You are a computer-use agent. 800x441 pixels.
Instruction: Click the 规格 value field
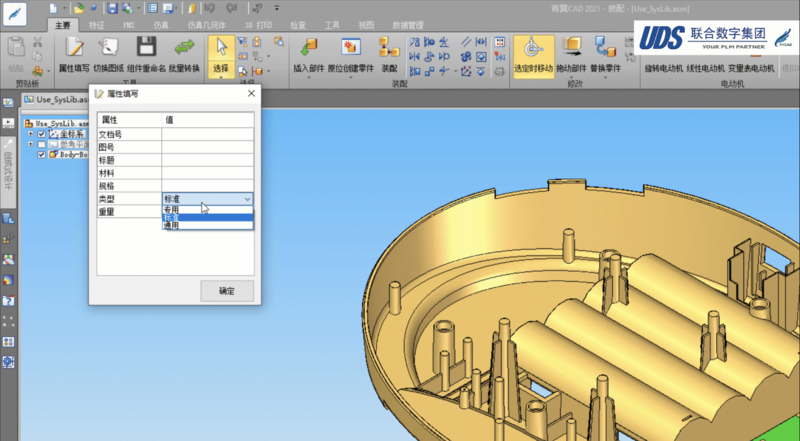tap(208, 186)
